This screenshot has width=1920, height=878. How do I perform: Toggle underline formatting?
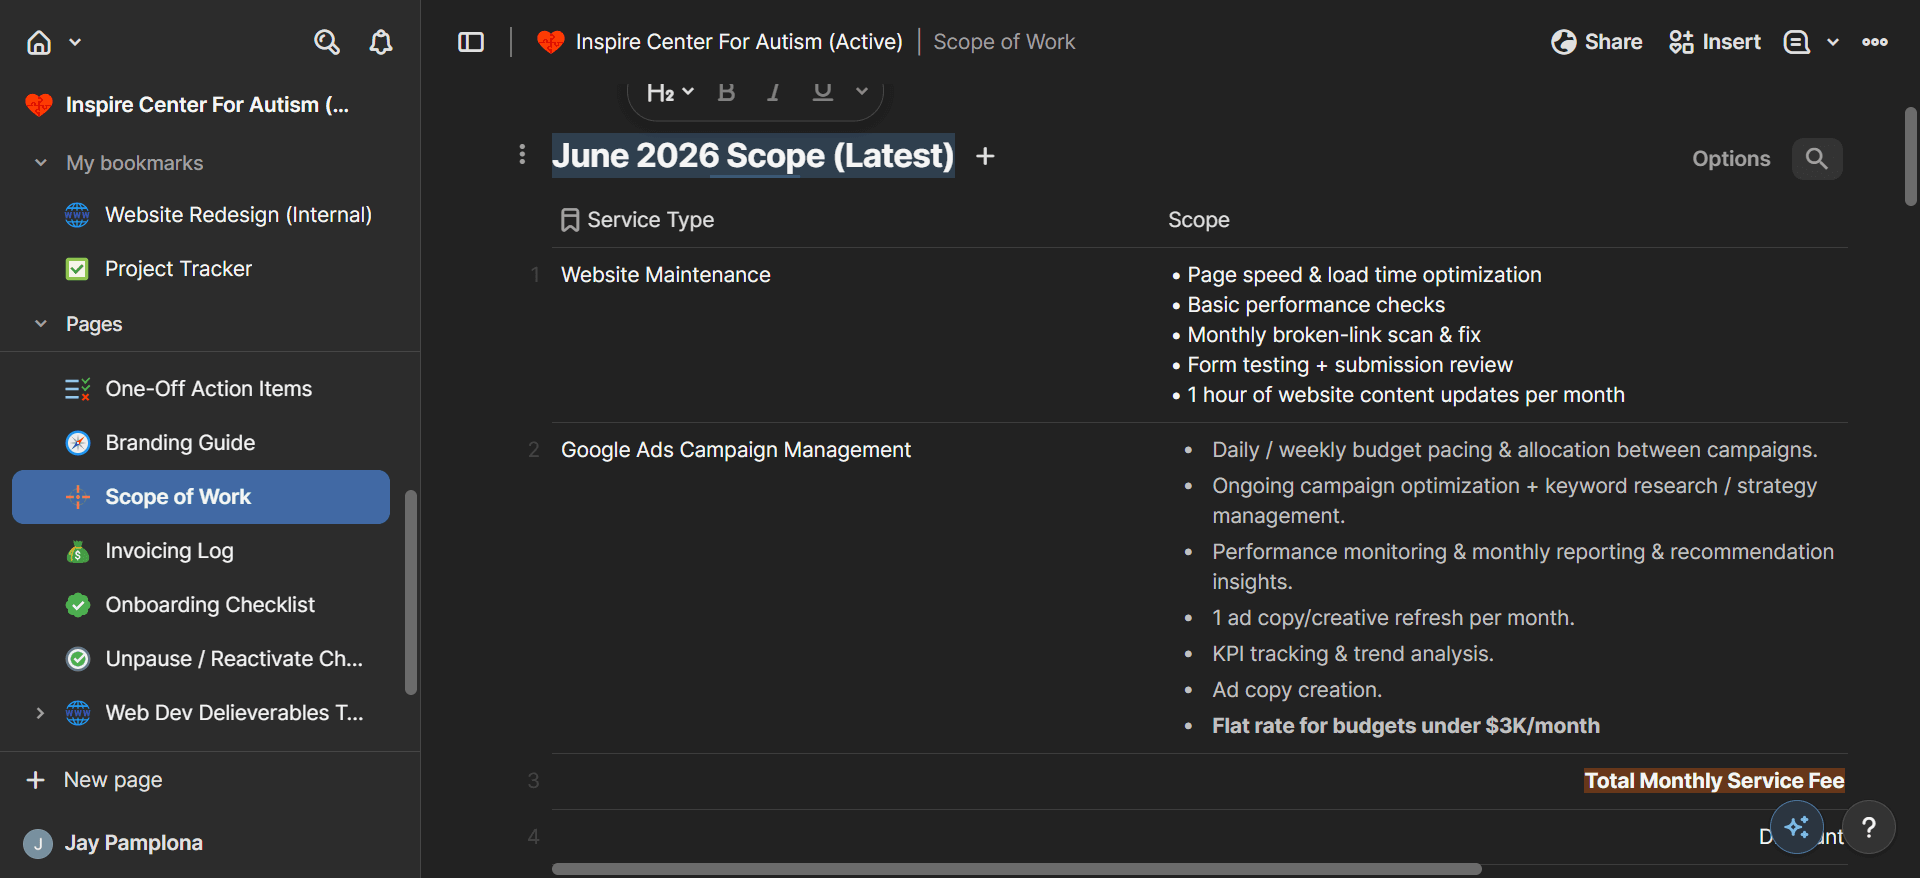tap(822, 92)
